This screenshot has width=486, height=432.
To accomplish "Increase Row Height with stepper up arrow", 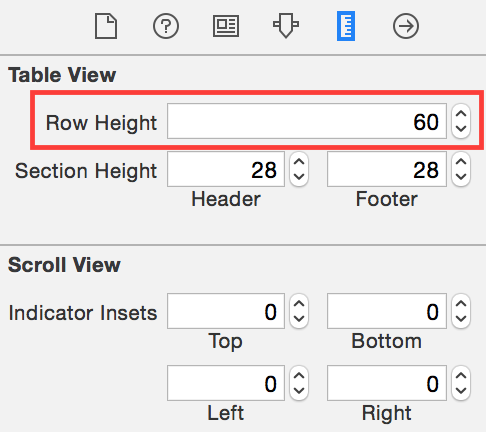I will tap(461, 114).
